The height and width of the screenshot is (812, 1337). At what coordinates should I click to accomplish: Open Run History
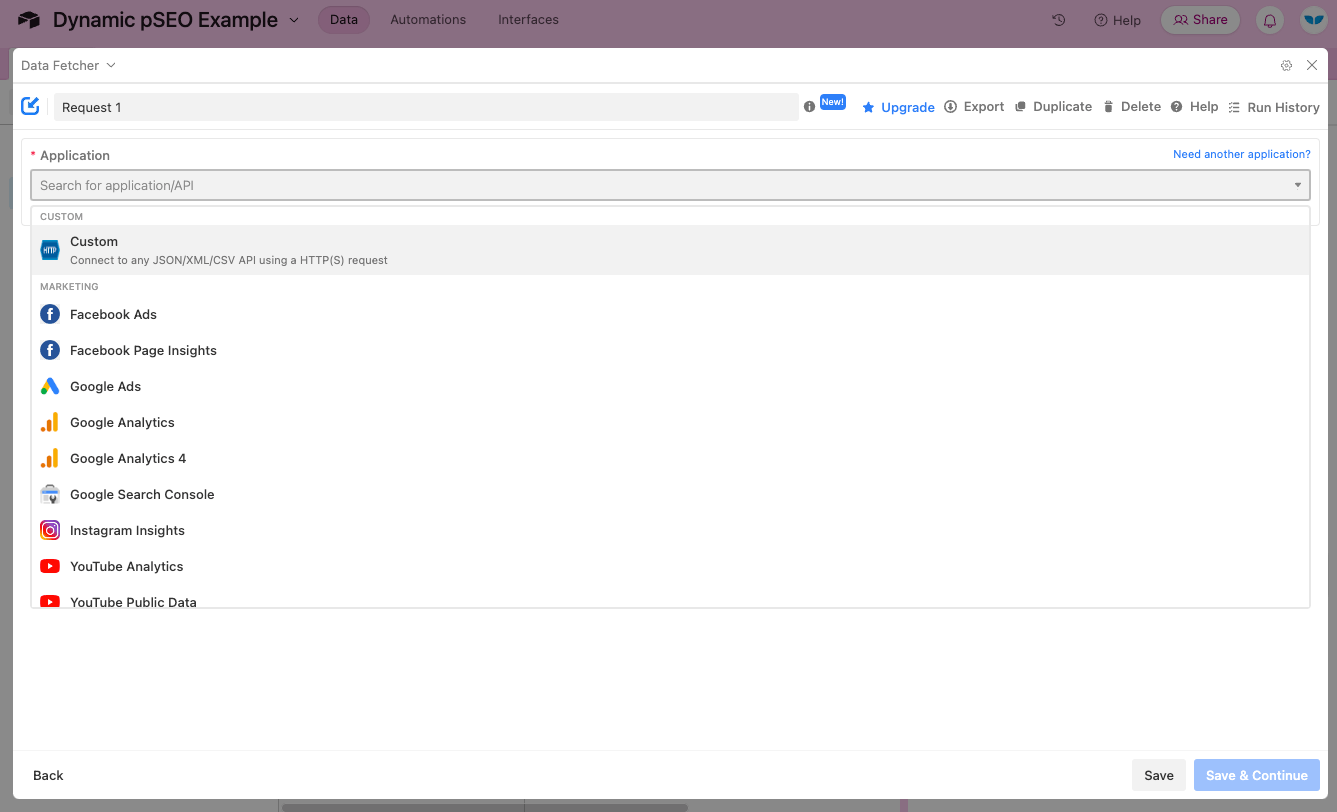point(1273,107)
